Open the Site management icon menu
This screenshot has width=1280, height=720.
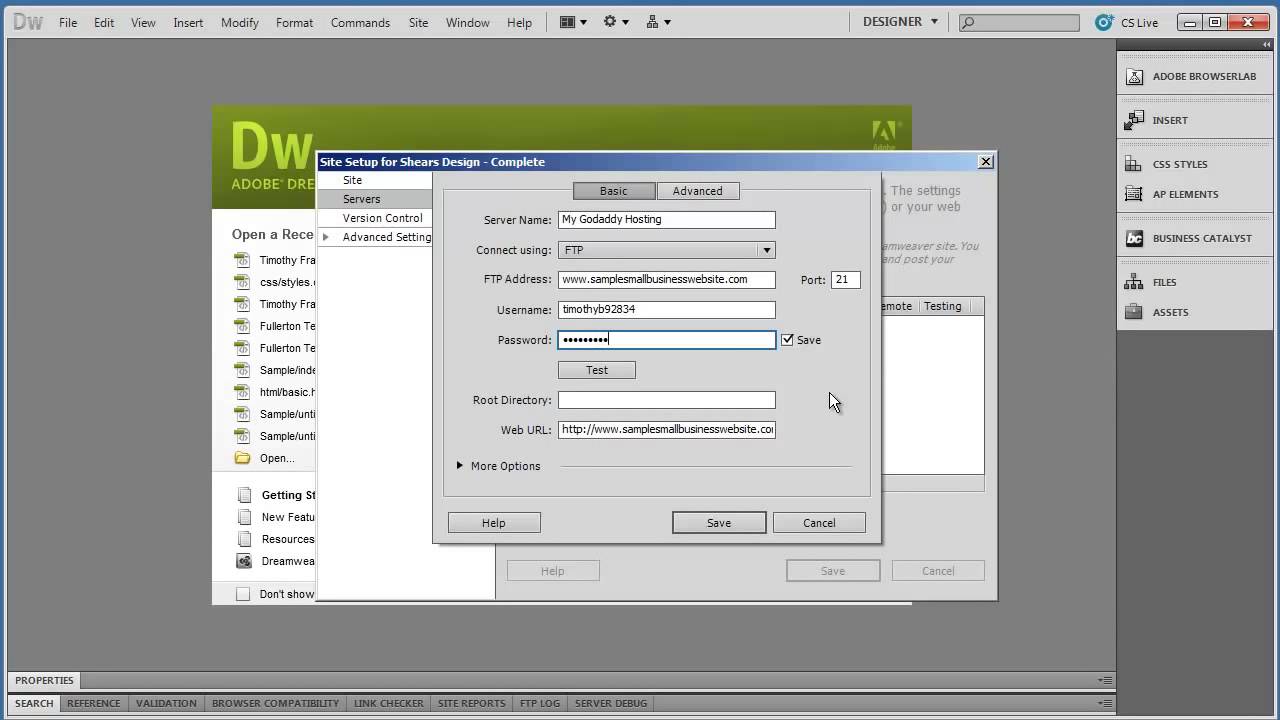click(x=659, y=22)
